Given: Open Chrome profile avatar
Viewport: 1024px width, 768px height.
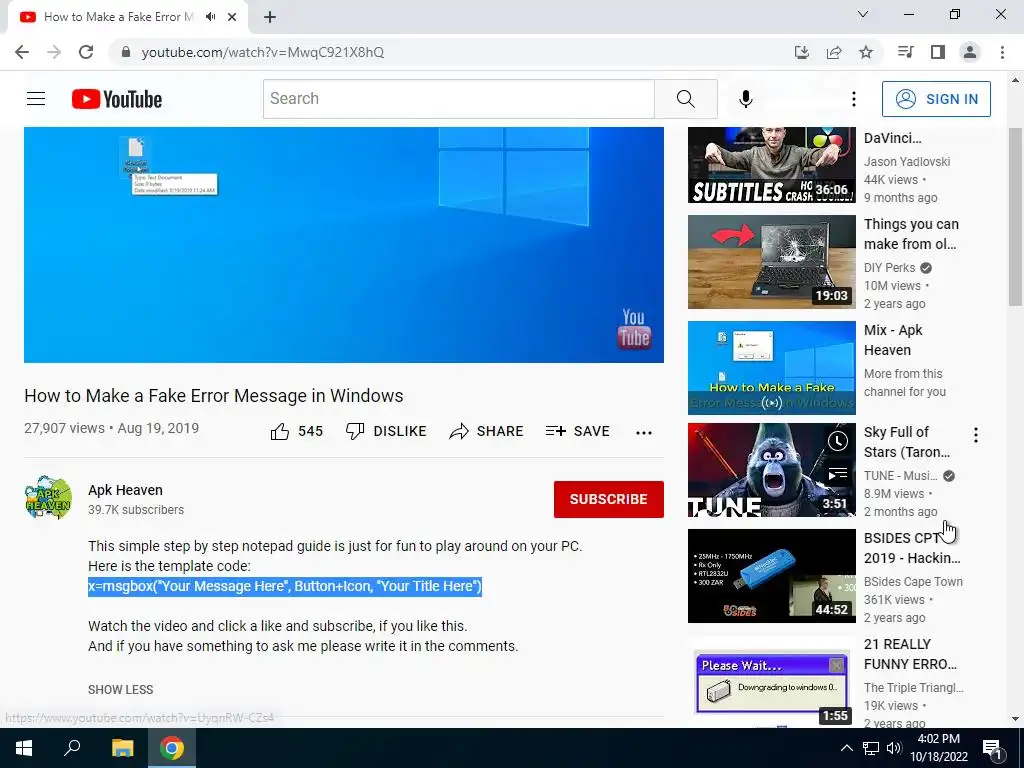Looking at the screenshot, I should click(970, 52).
